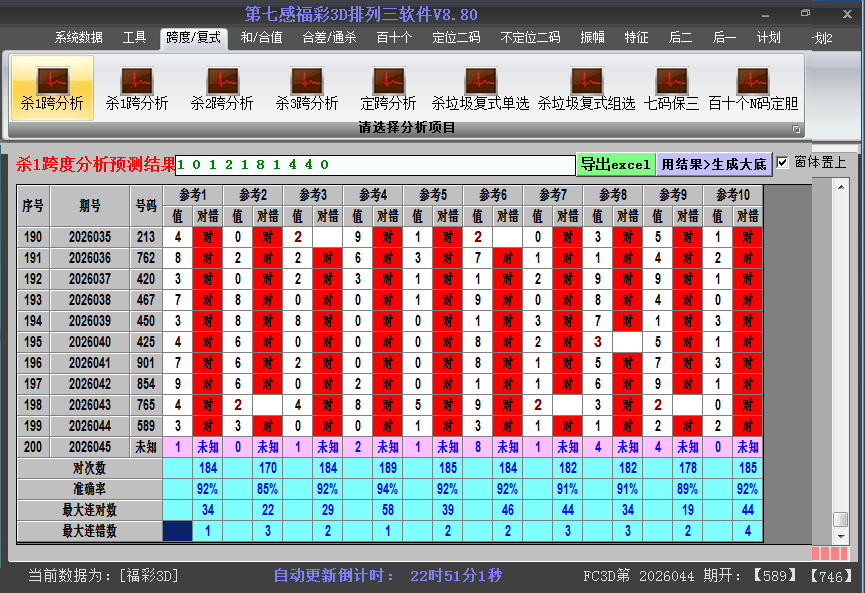Toggle the 窗体置上 checkbox

pyautogui.click(x=783, y=162)
